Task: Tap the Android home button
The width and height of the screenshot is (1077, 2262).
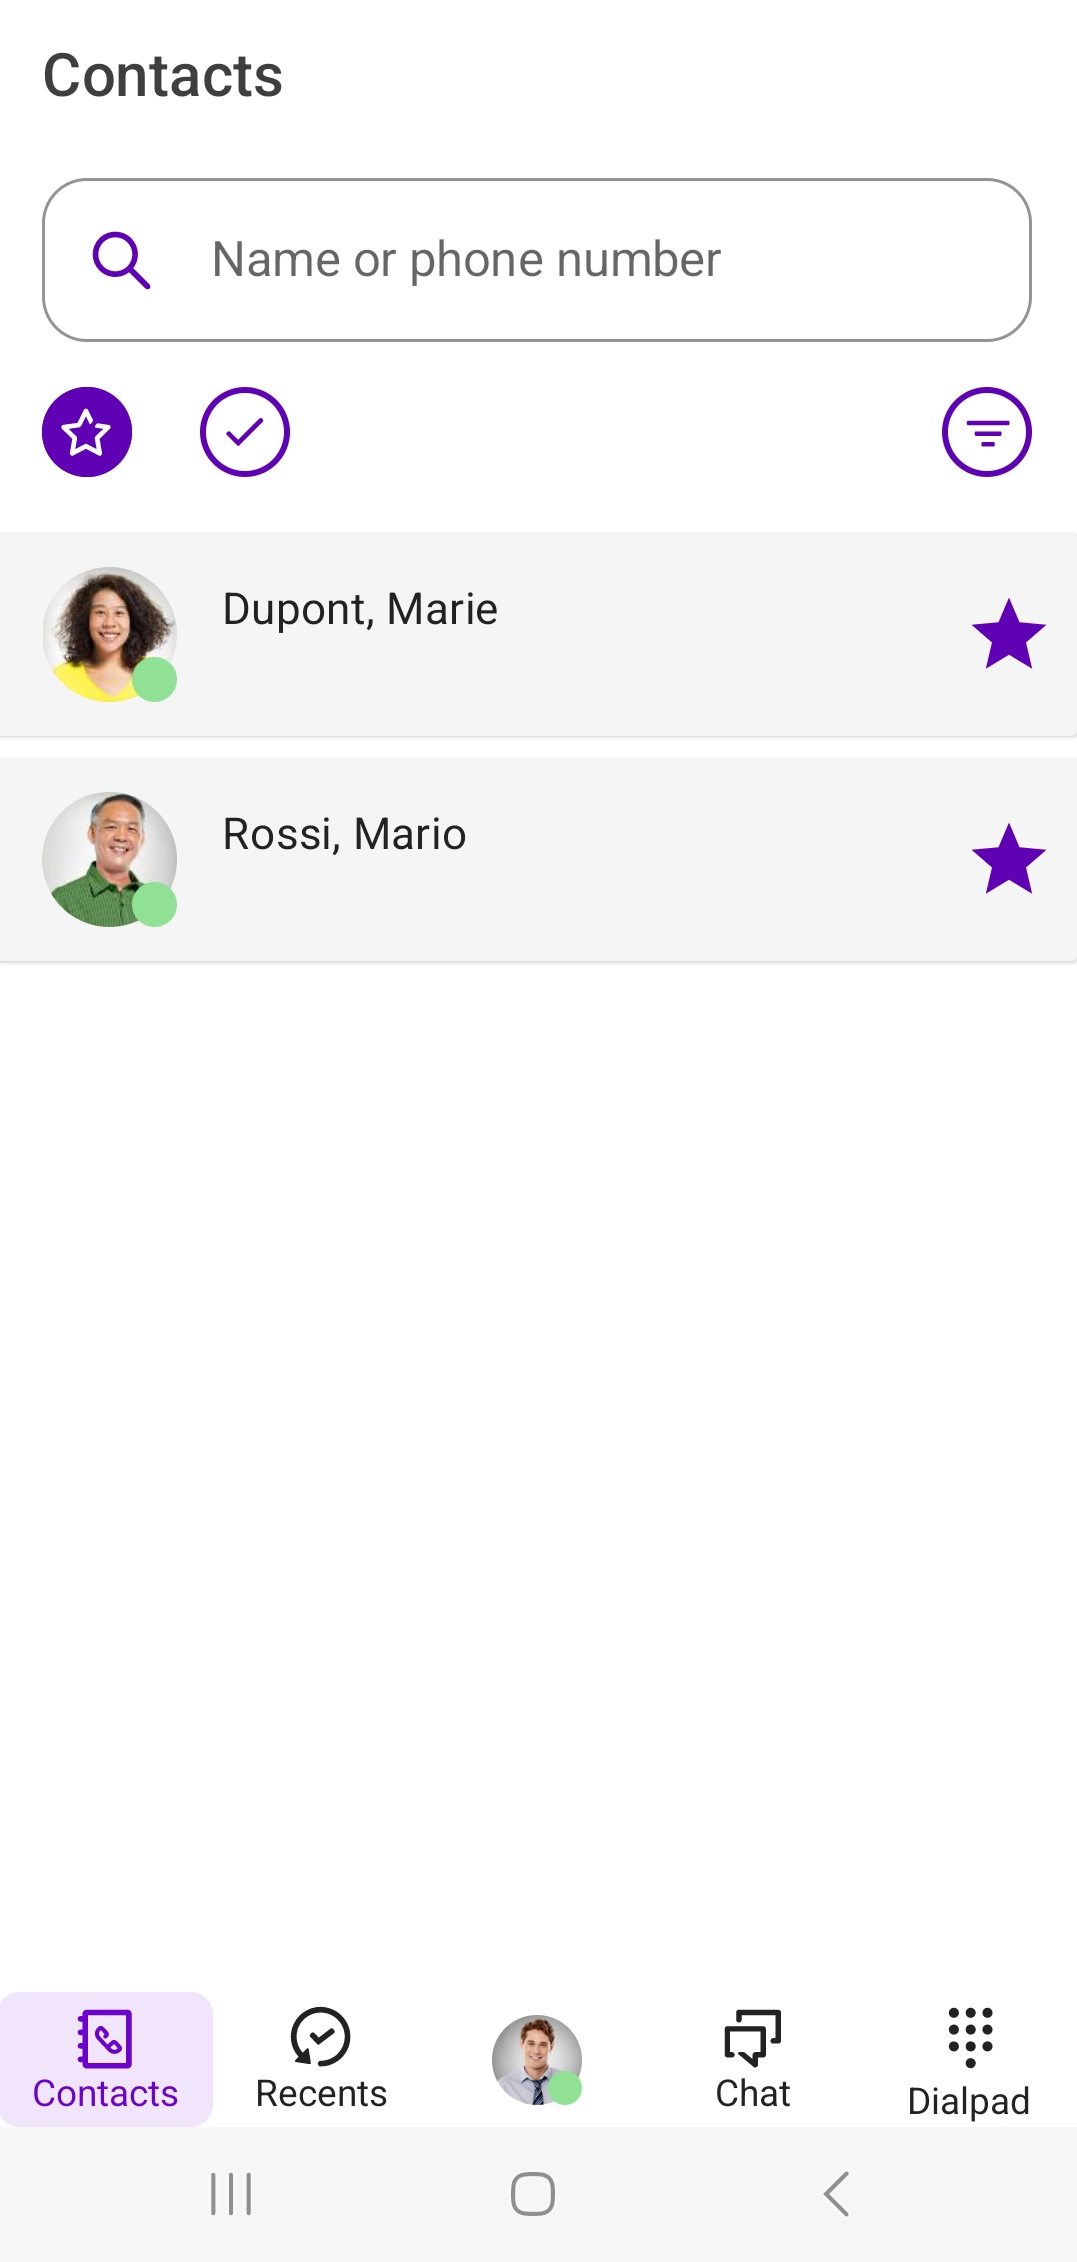Action: pos(533,2194)
